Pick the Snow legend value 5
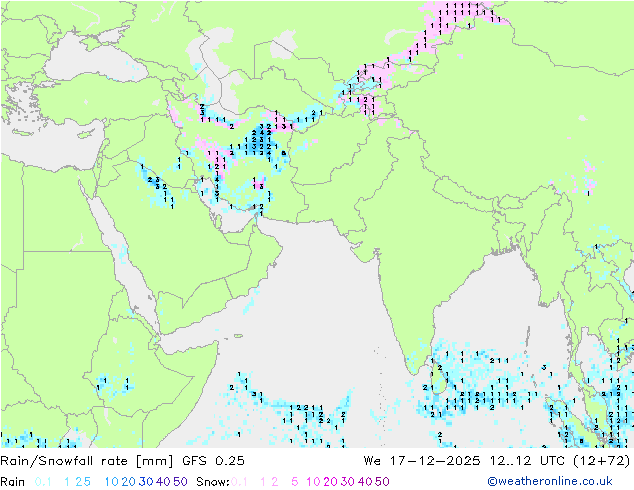 point(294,482)
